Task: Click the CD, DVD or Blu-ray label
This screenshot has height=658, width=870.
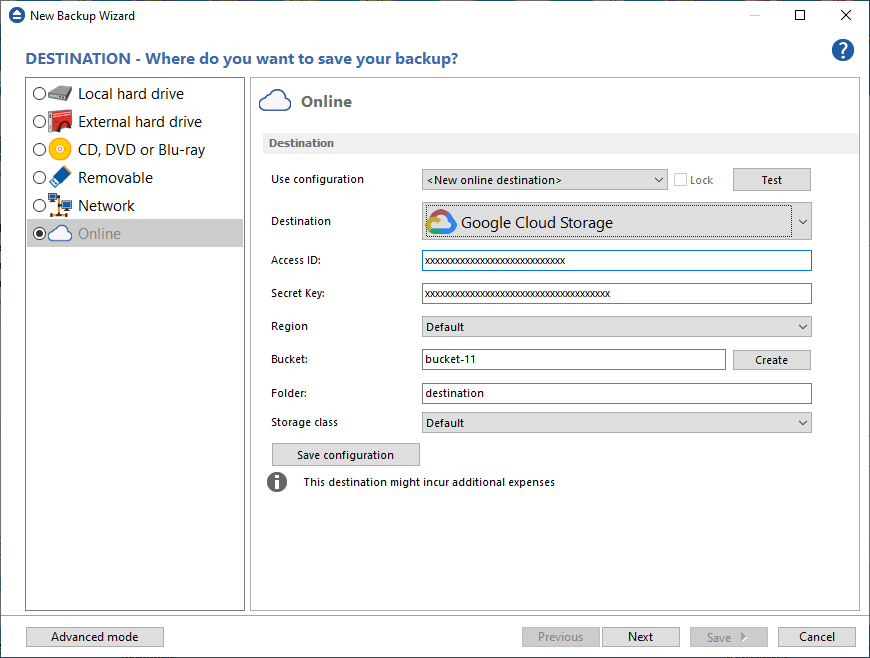Action: pyautogui.click(x=141, y=149)
